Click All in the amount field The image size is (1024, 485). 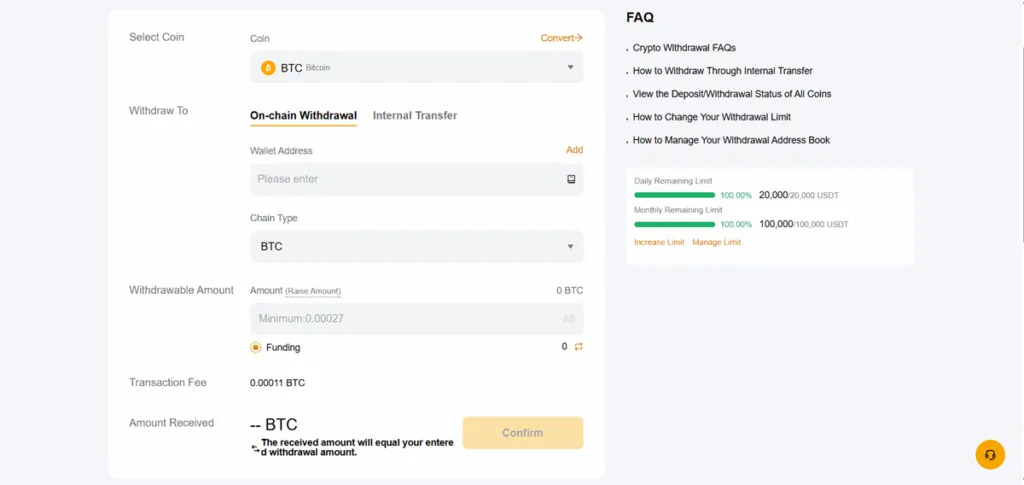click(568, 319)
